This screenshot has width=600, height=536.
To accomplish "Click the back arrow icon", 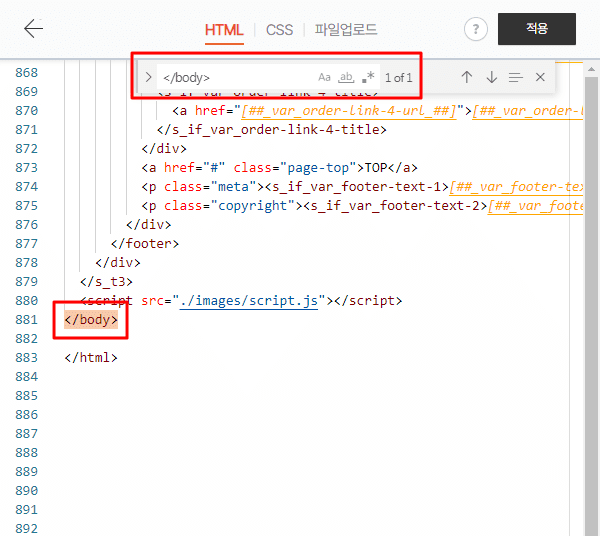I will [x=33, y=29].
